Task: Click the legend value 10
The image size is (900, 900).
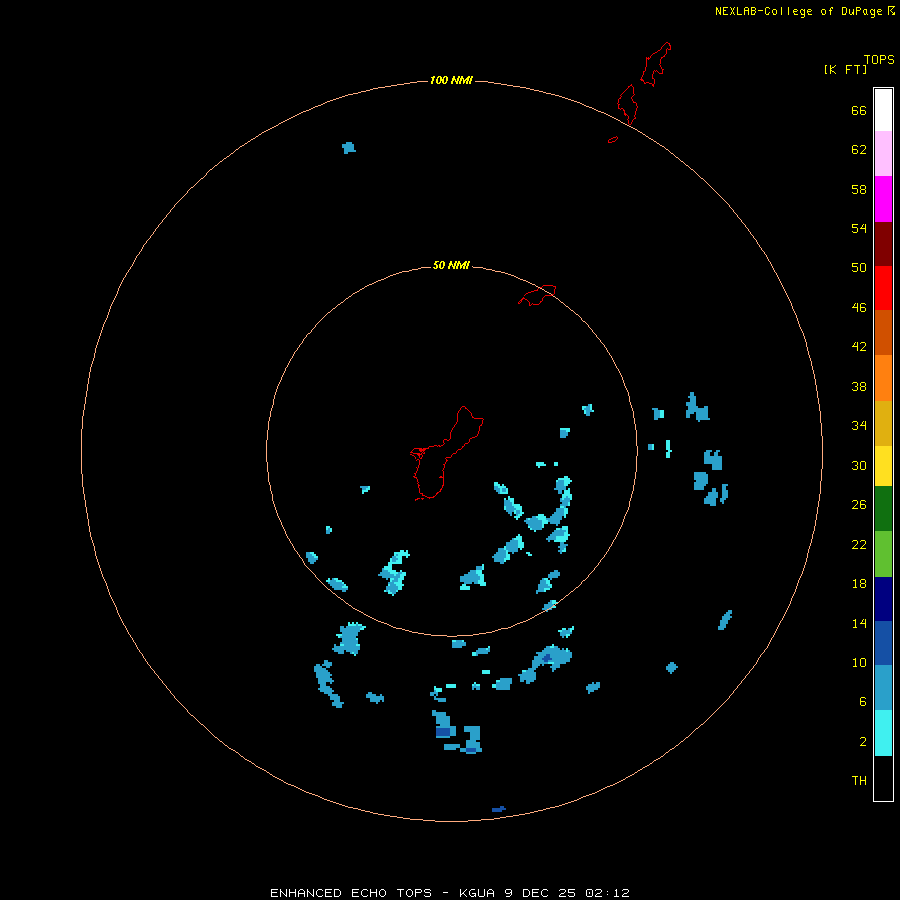Action: pyautogui.click(x=859, y=662)
